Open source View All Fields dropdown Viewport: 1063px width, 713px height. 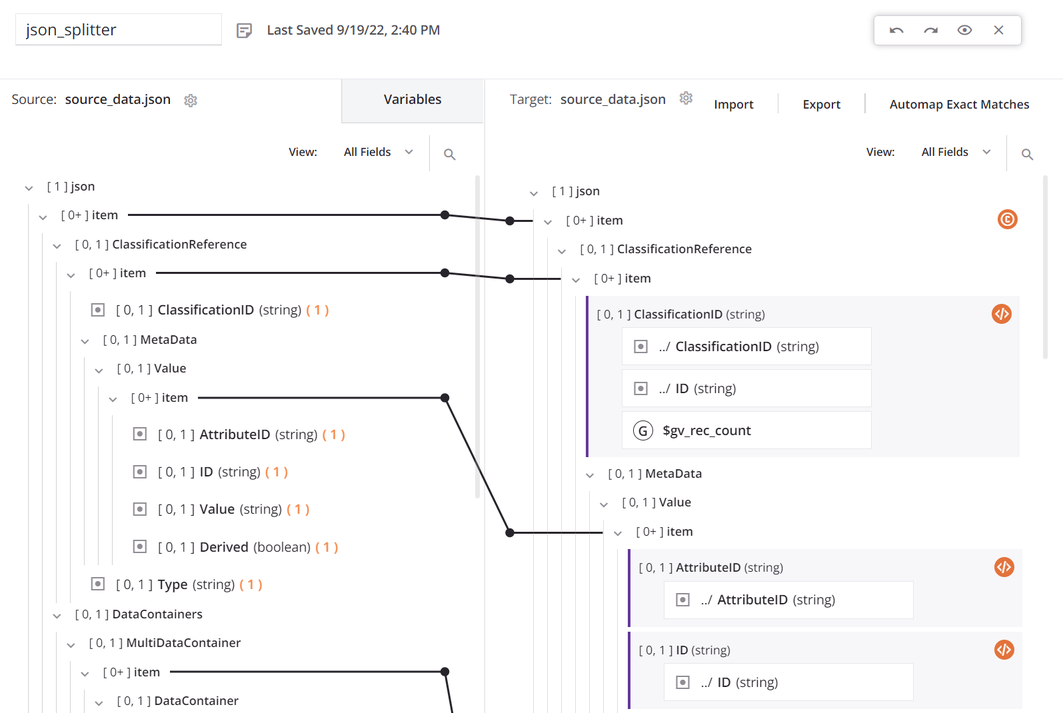pyautogui.click(x=378, y=152)
